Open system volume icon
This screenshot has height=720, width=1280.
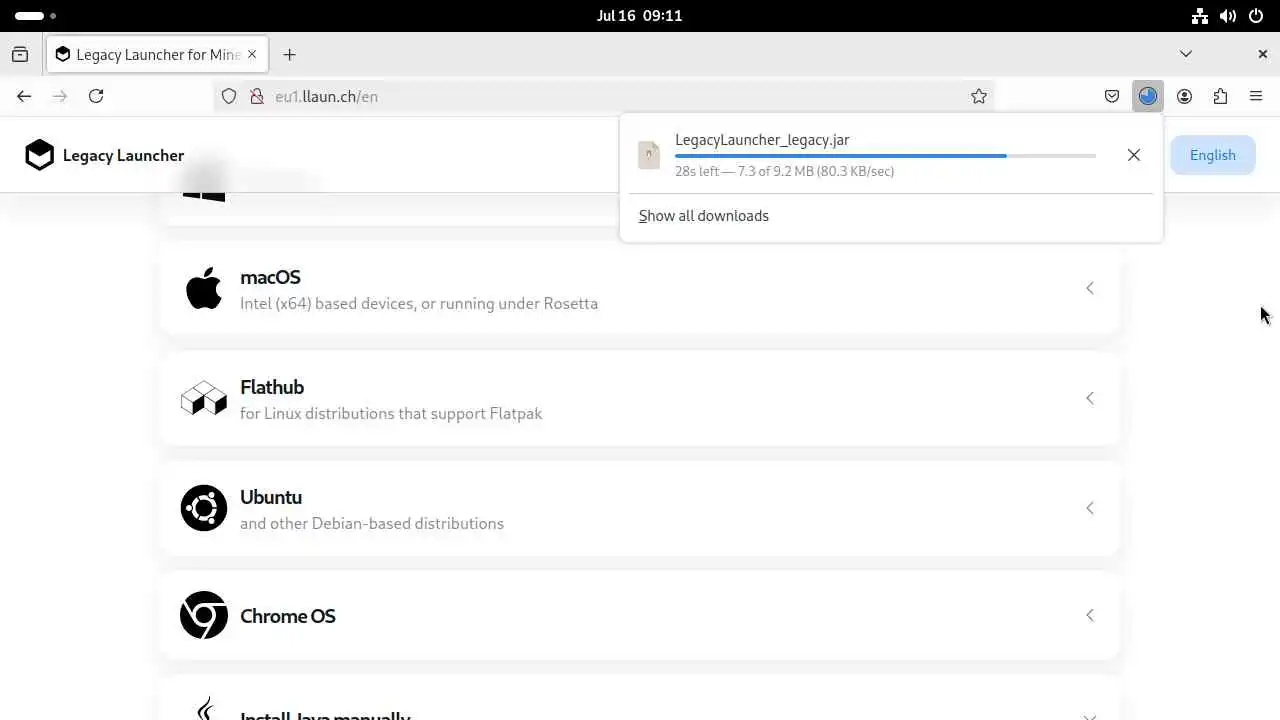pyautogui.click(x=1228, y=16)
